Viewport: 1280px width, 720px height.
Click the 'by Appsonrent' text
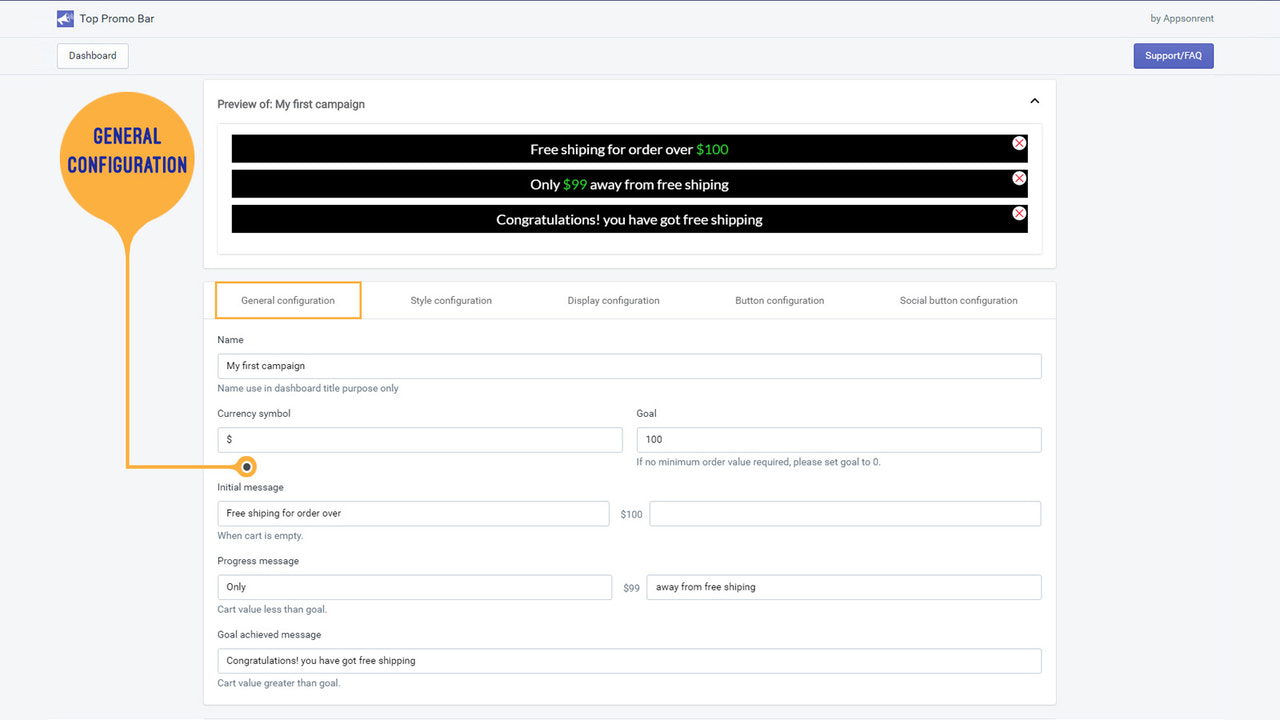[1182, 18]
